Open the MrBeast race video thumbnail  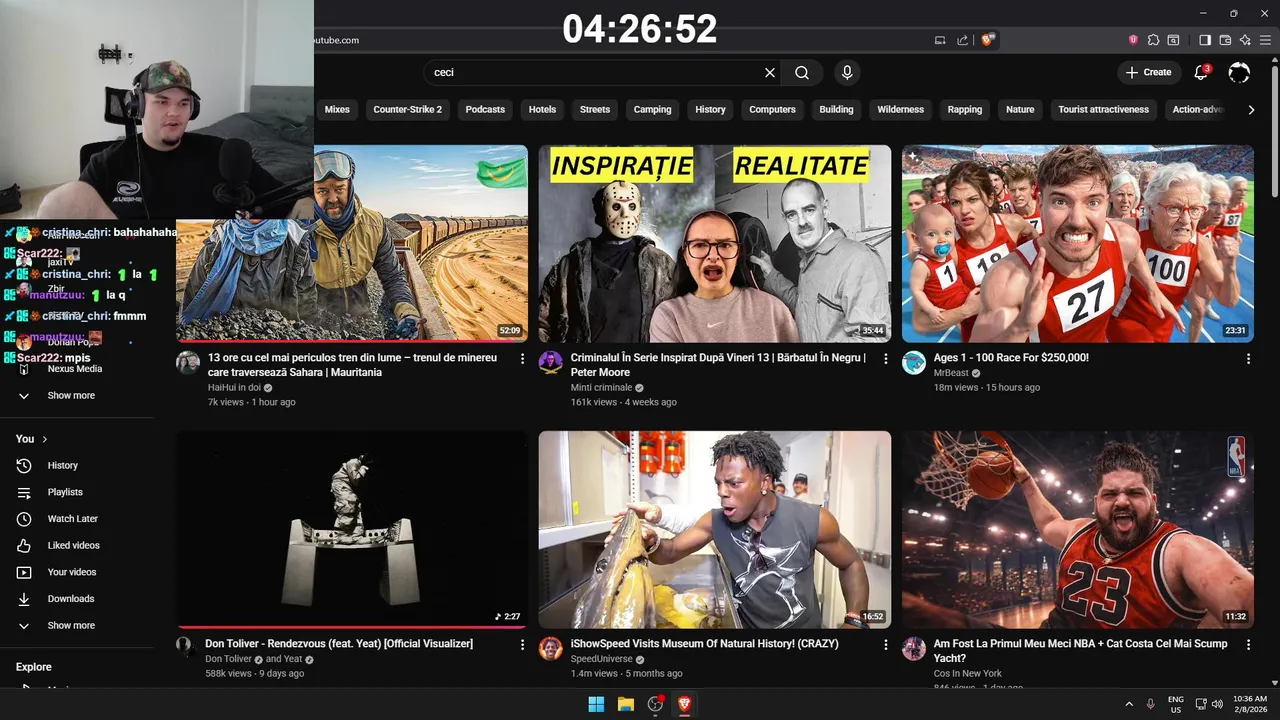click(1078, 244)
